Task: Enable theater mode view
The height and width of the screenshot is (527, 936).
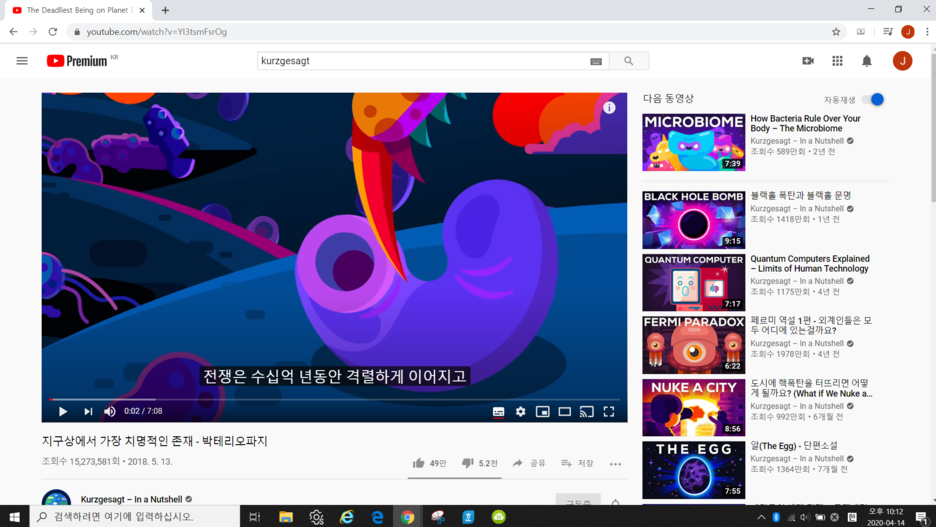Action: point(565,412)
